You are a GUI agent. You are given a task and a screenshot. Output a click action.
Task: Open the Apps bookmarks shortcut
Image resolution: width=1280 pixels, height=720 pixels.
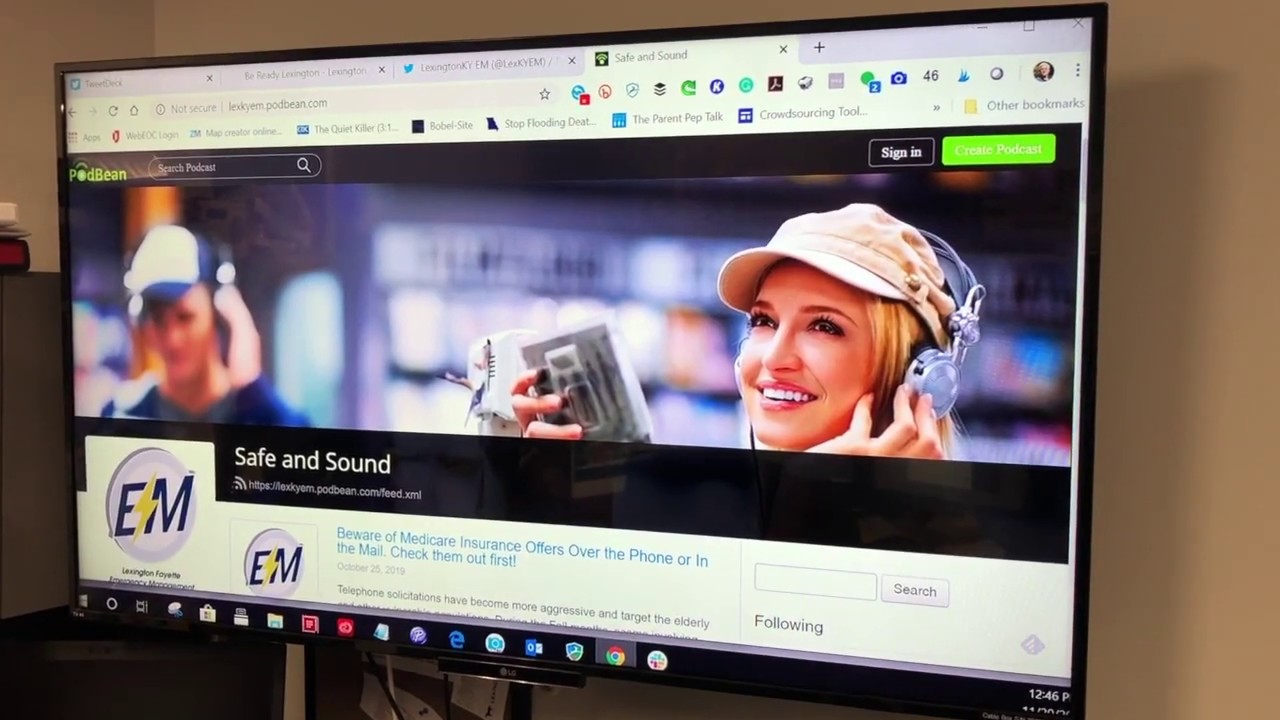pyautogui.click(x=86, y=137)
